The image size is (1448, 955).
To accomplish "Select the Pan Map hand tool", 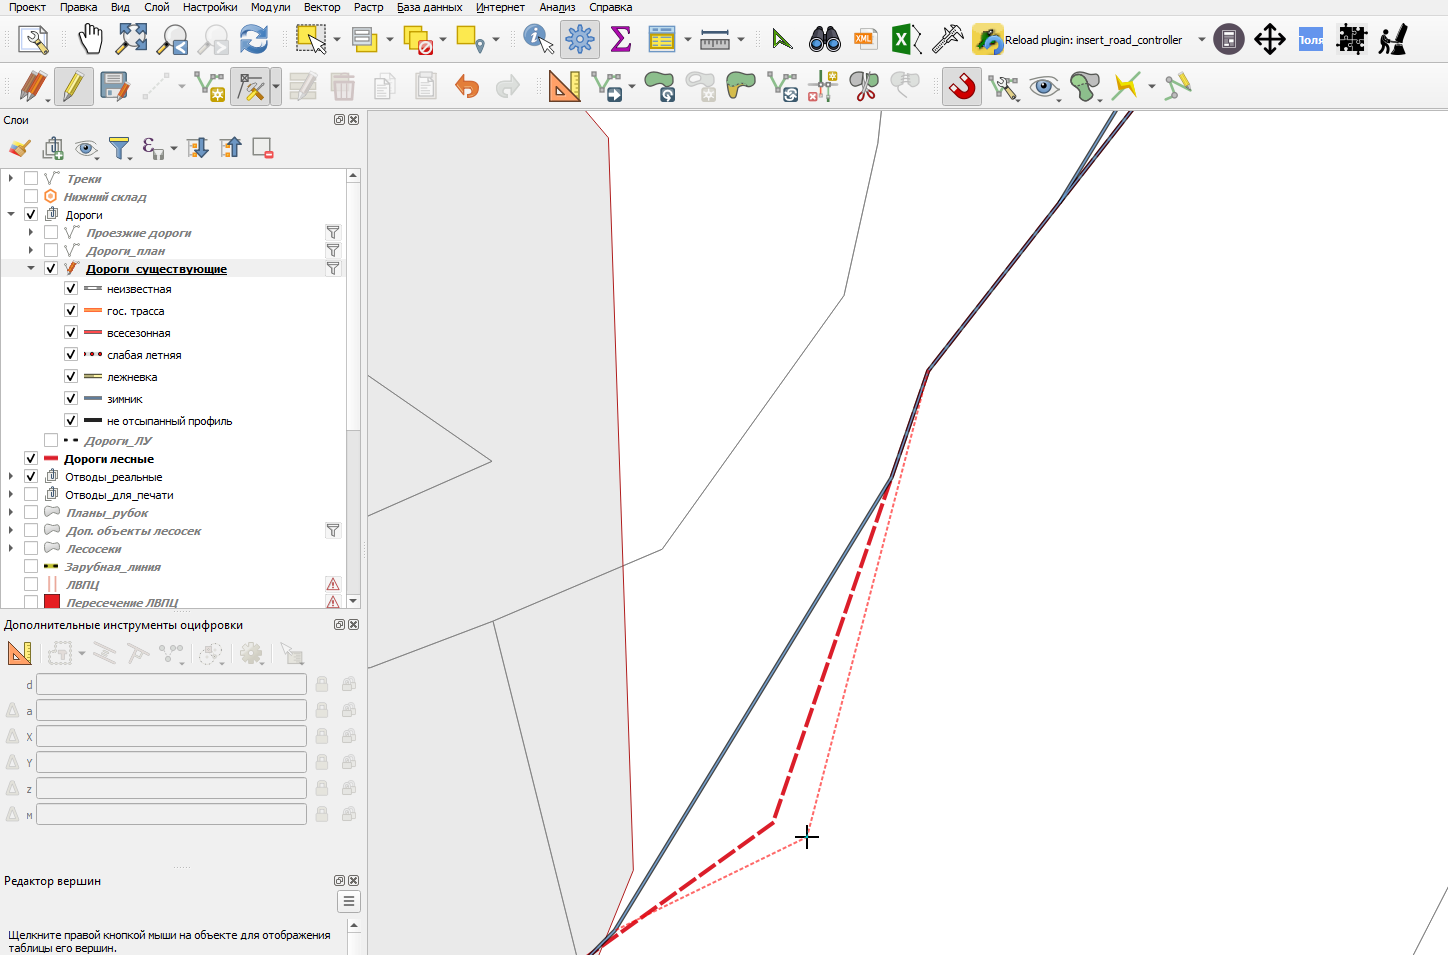I will pyautogui.click(x=90, y=40).
